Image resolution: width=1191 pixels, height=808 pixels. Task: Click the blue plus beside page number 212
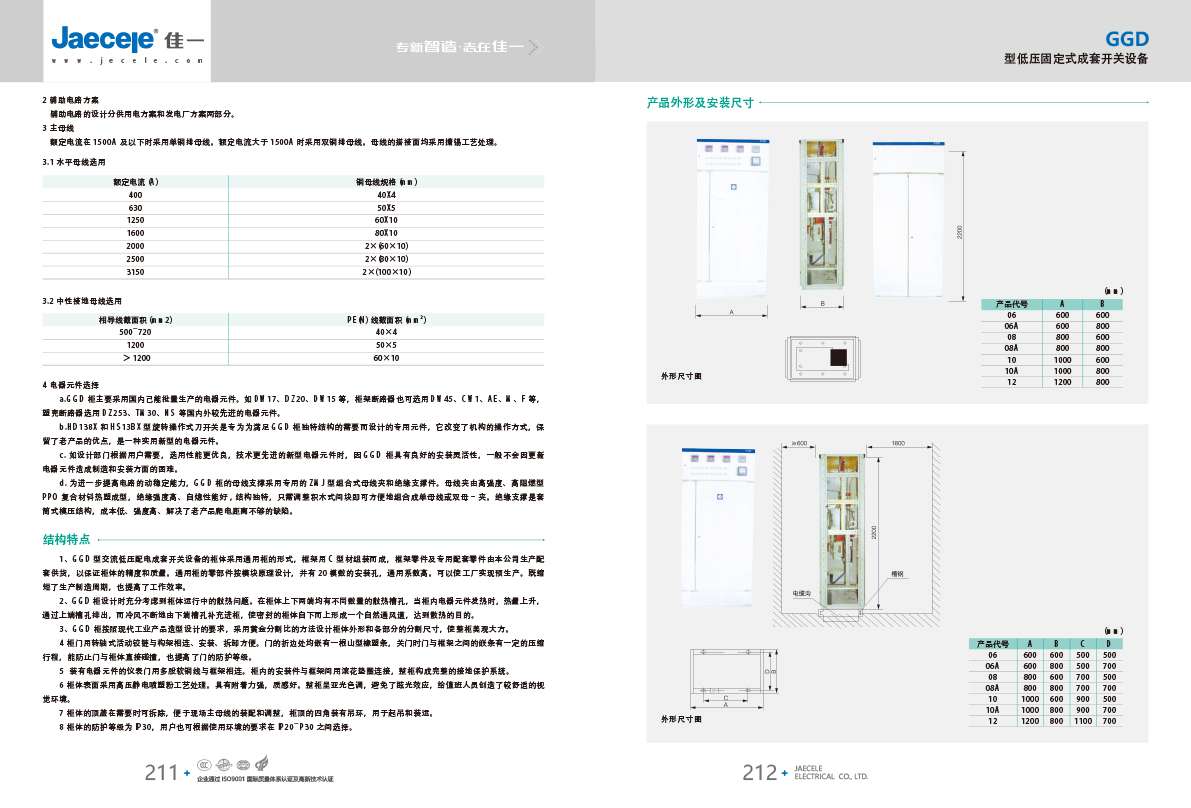784,774
